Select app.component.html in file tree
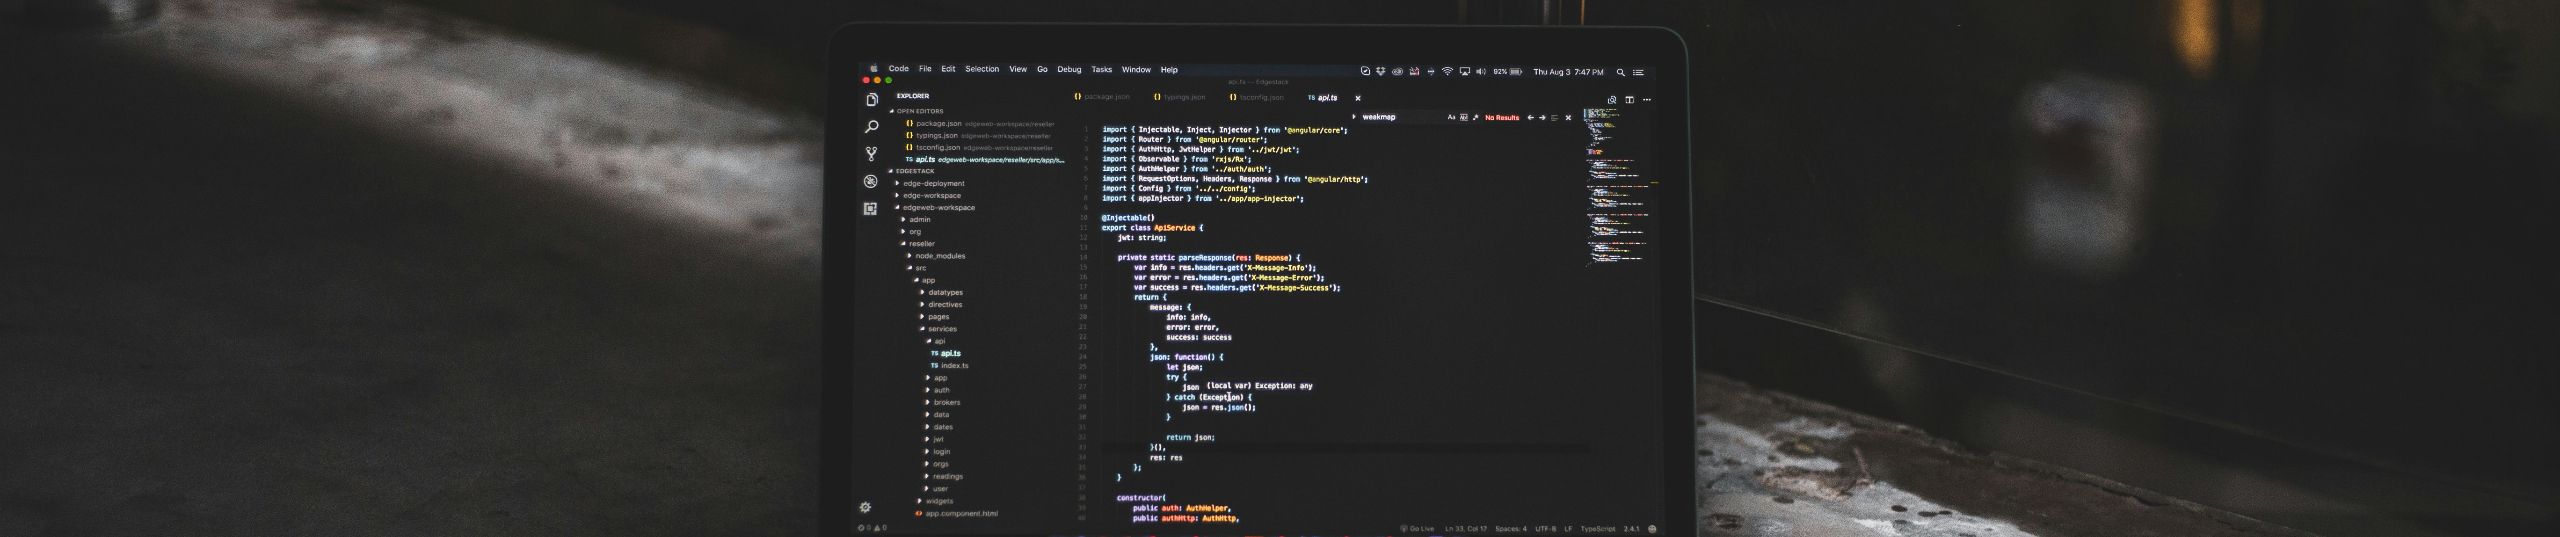The image size is (2560, 537). click(x=956, y=514)
